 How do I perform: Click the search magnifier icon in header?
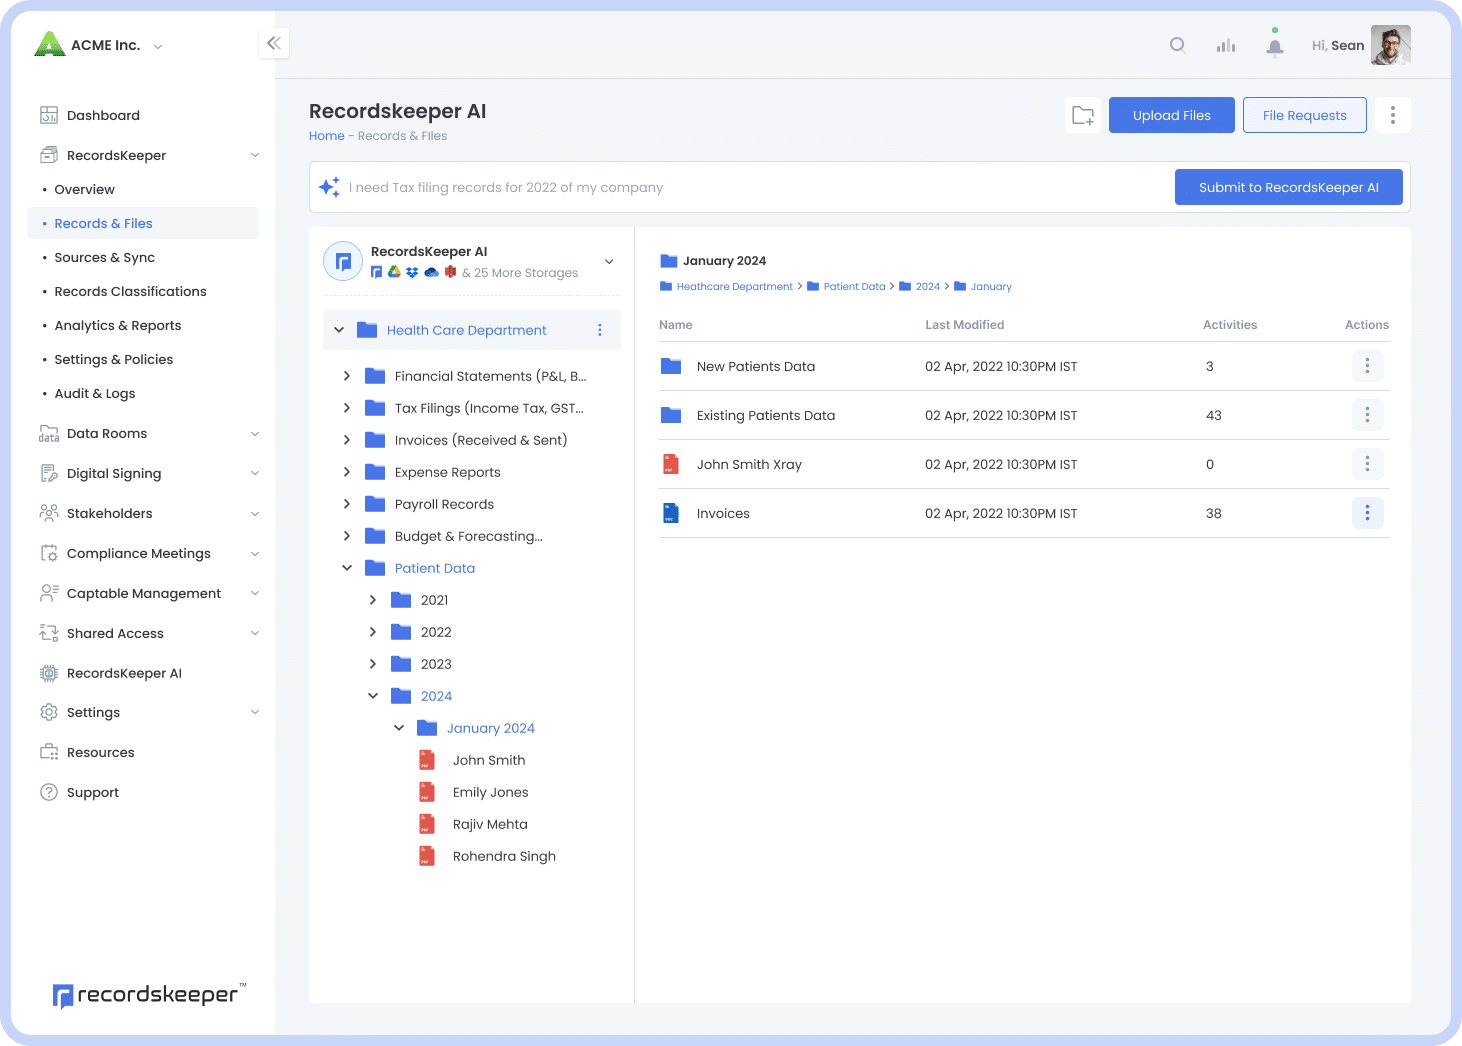click(1177, 45)
